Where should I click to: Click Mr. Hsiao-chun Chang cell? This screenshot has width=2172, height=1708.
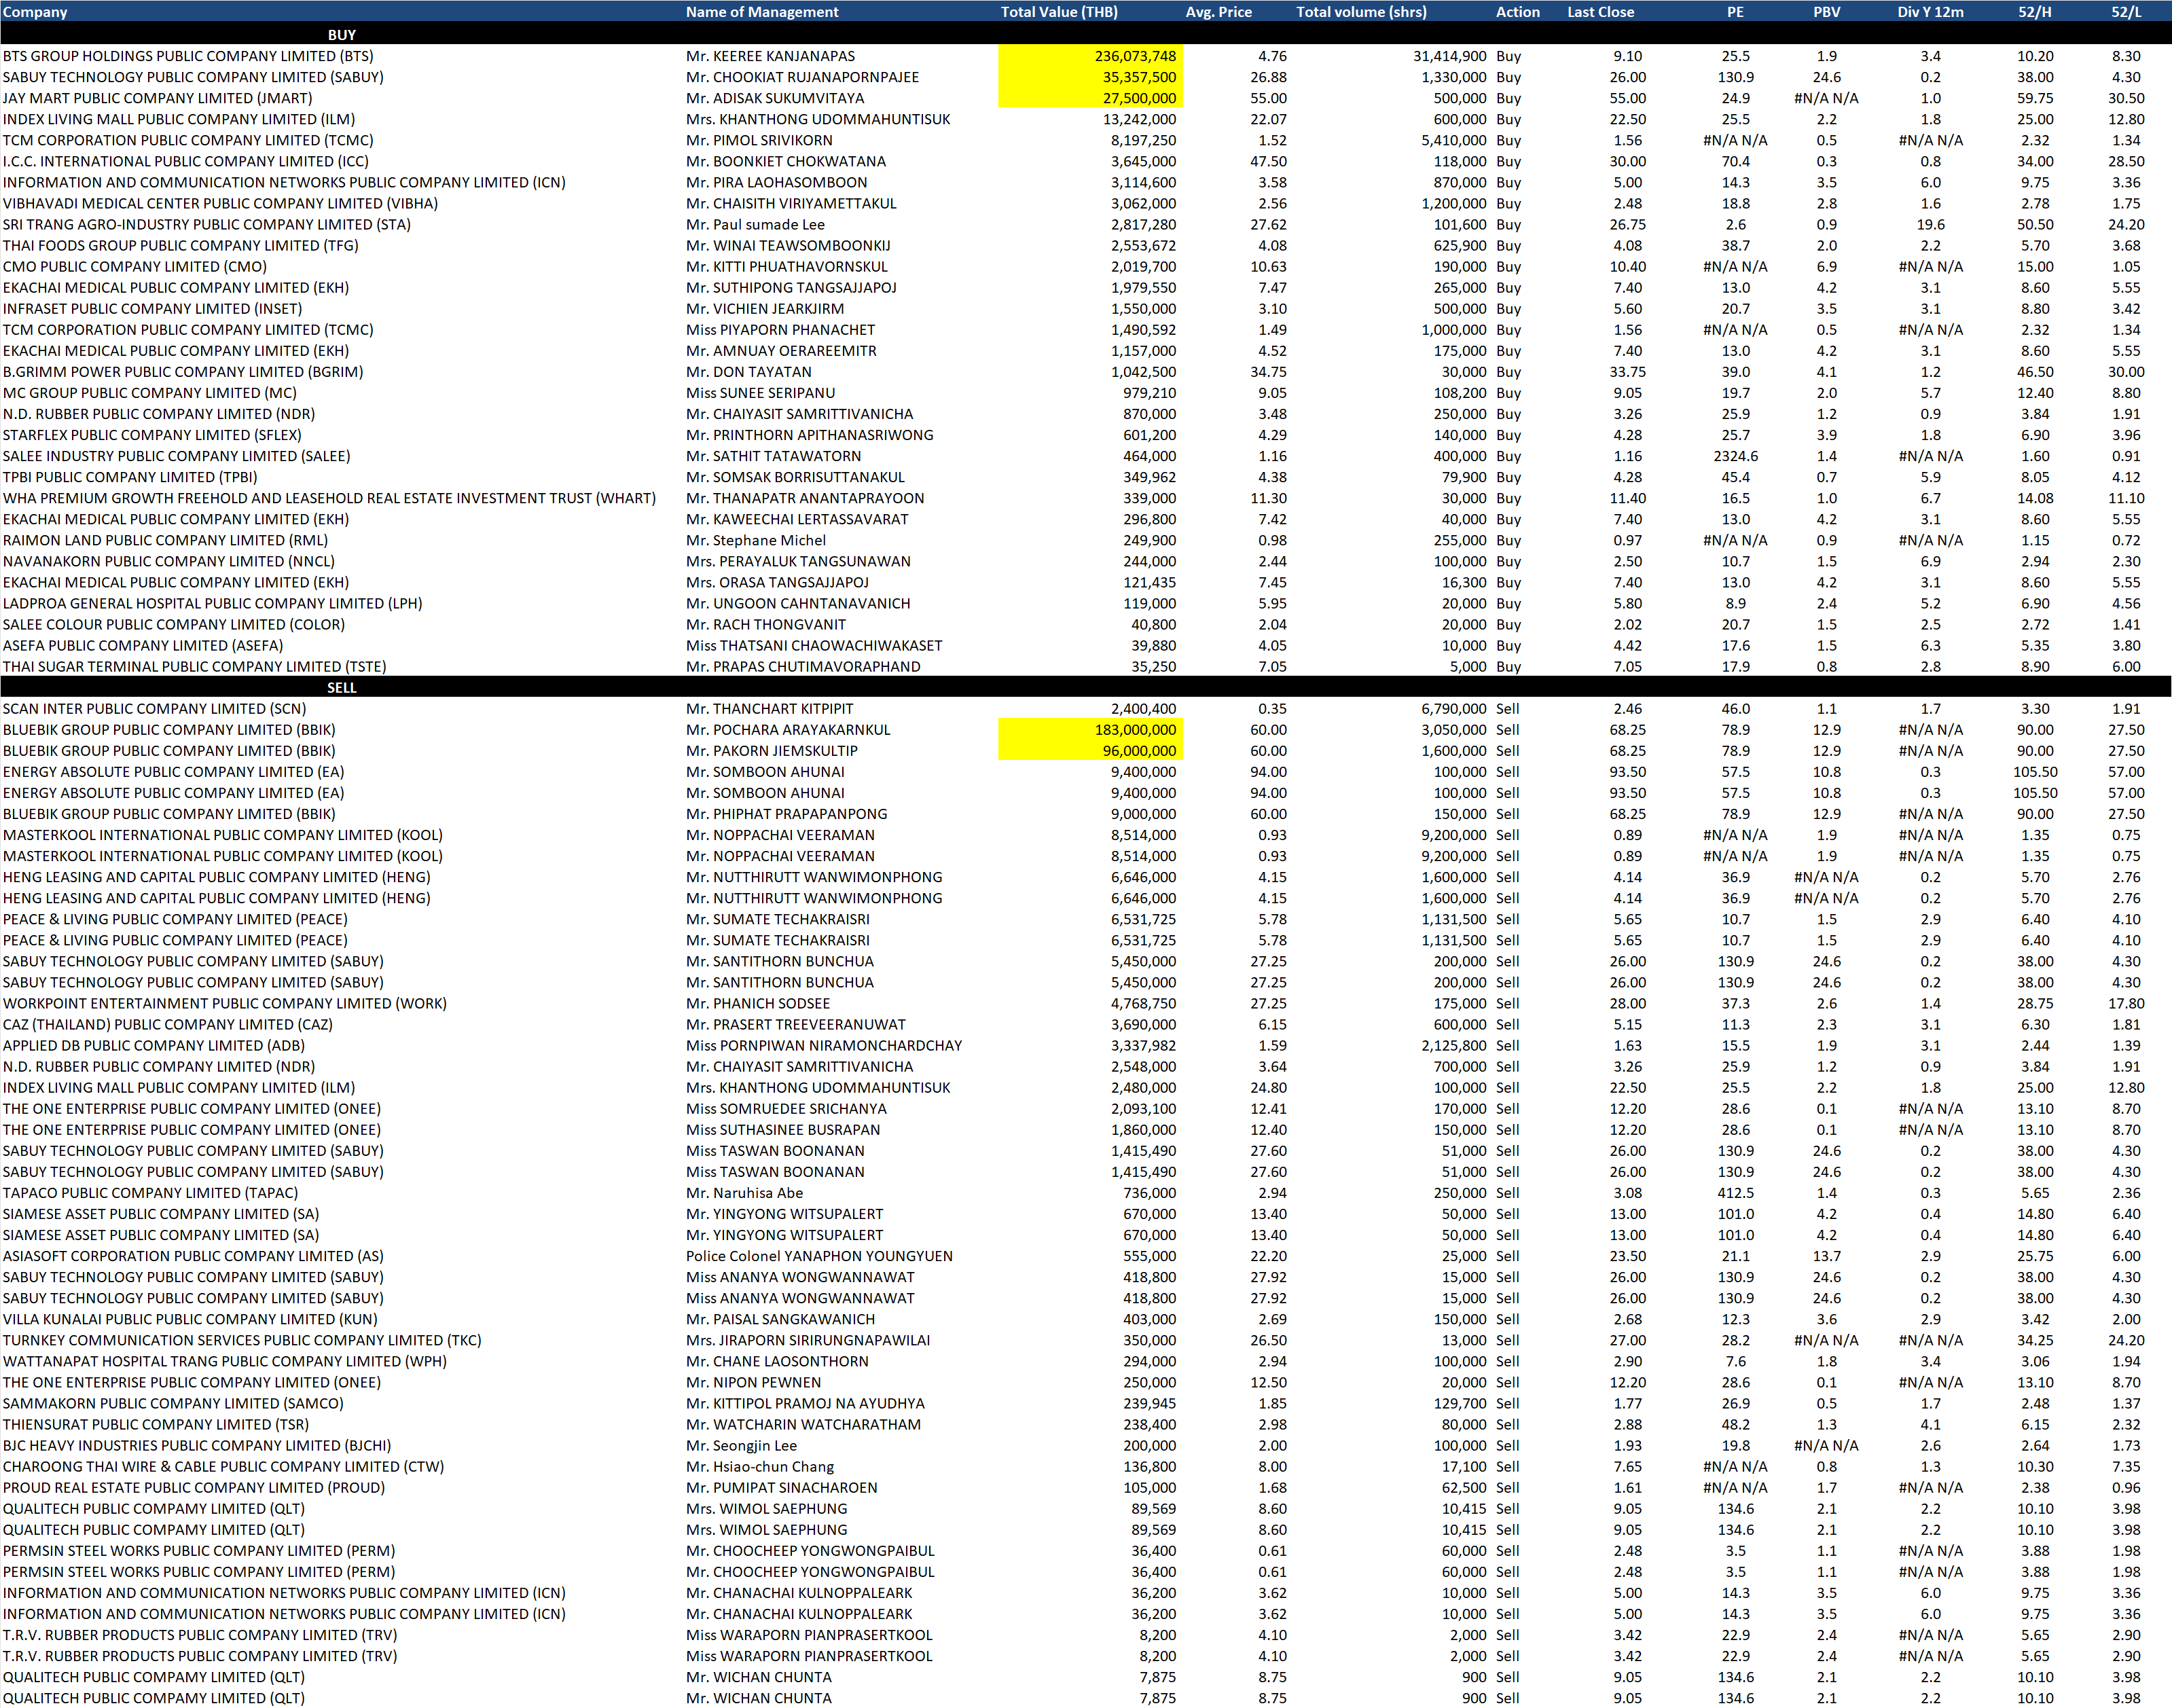coord(759,1466)
